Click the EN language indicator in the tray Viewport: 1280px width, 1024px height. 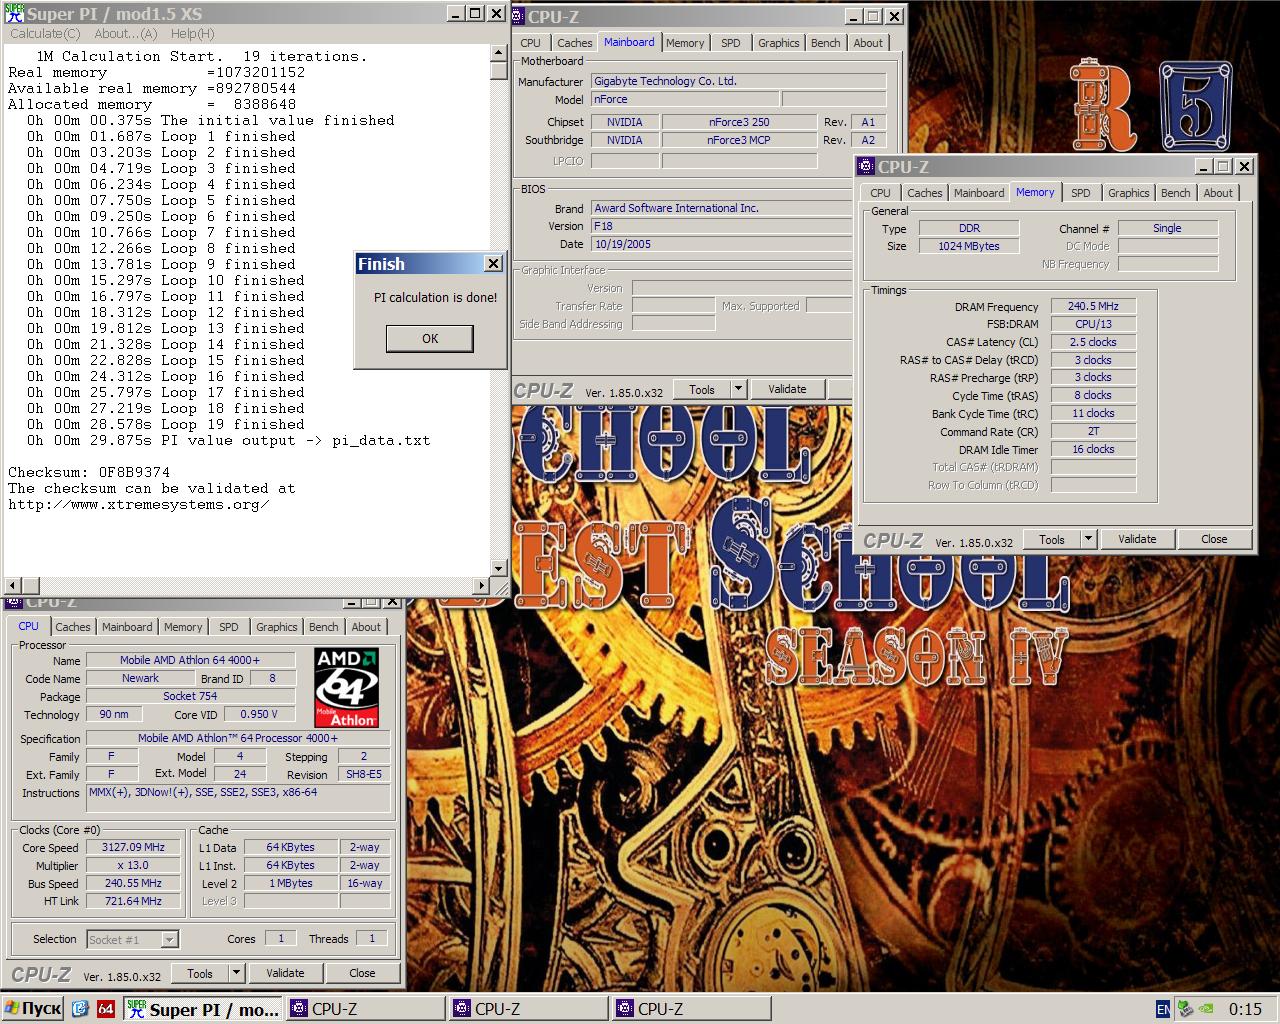click(1163, 1009)
